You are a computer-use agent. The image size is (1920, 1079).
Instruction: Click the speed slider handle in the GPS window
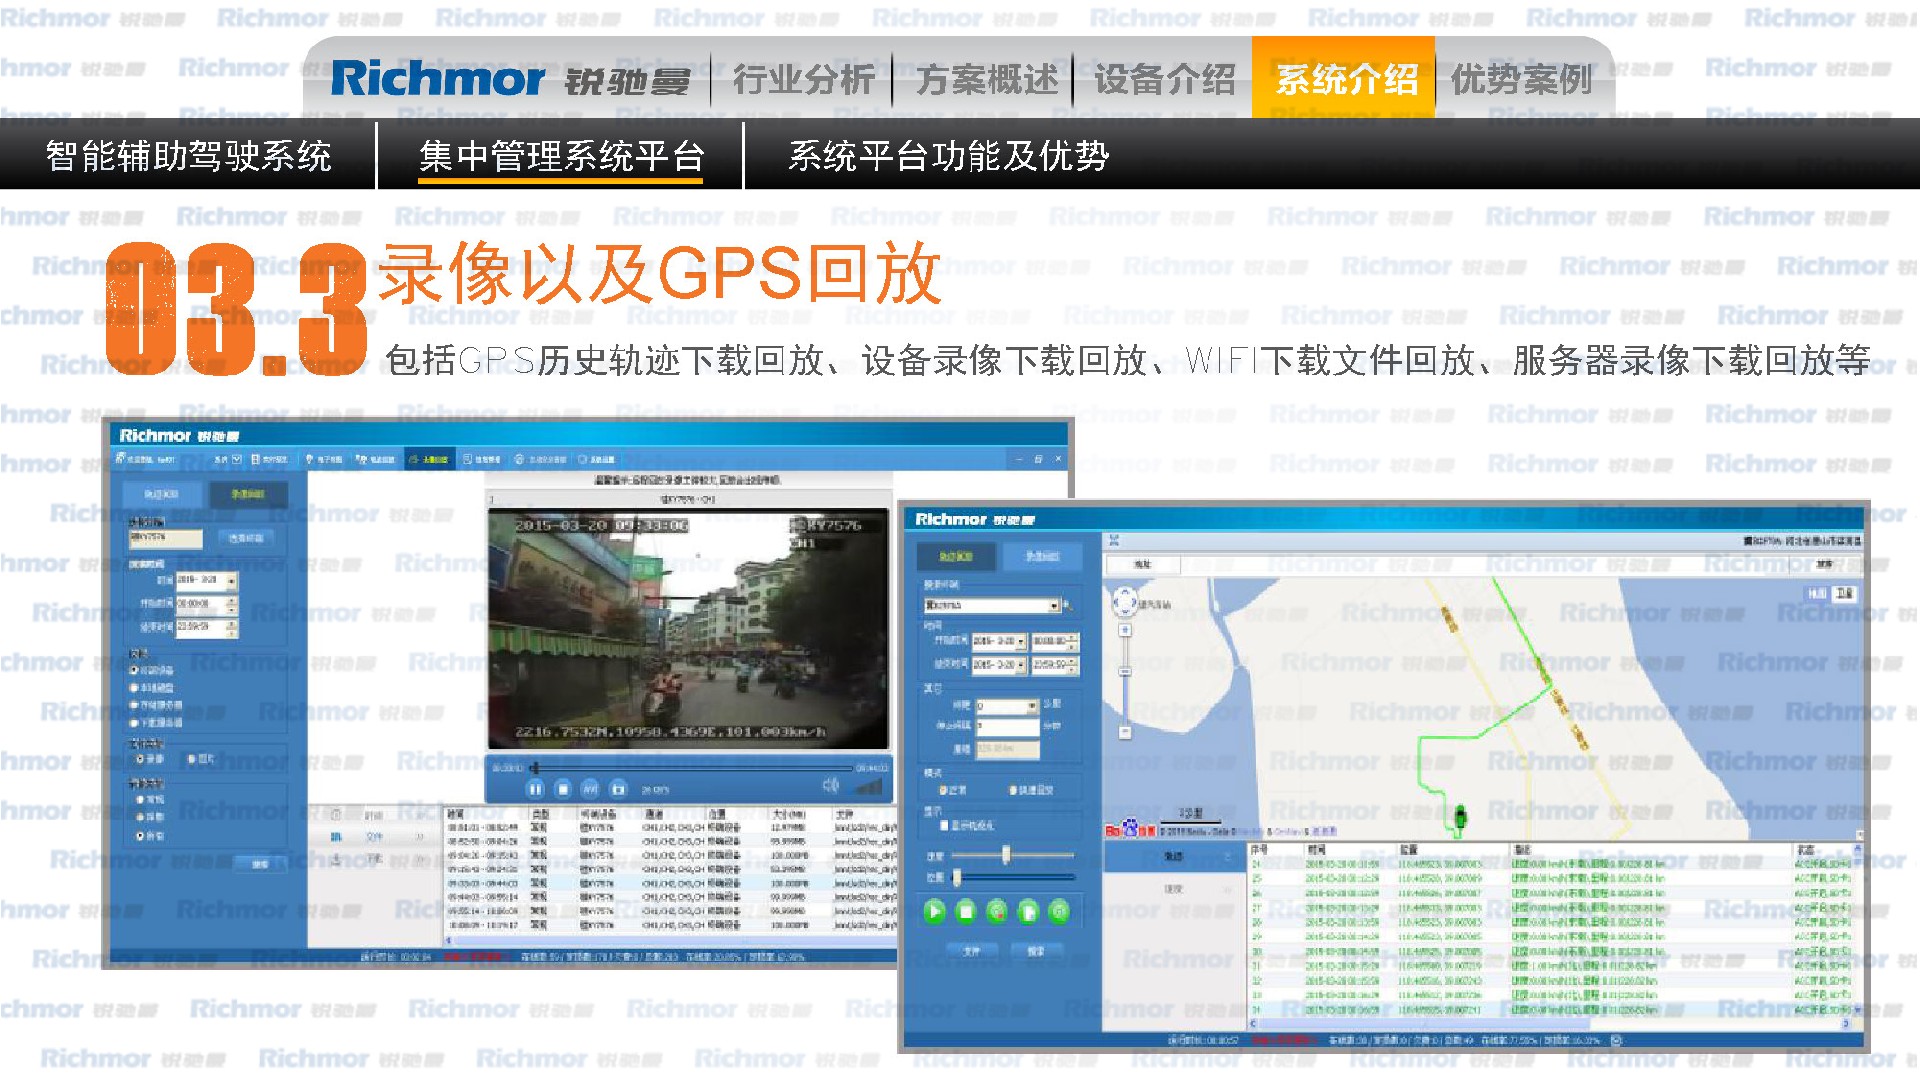[x=1006, y=855]
